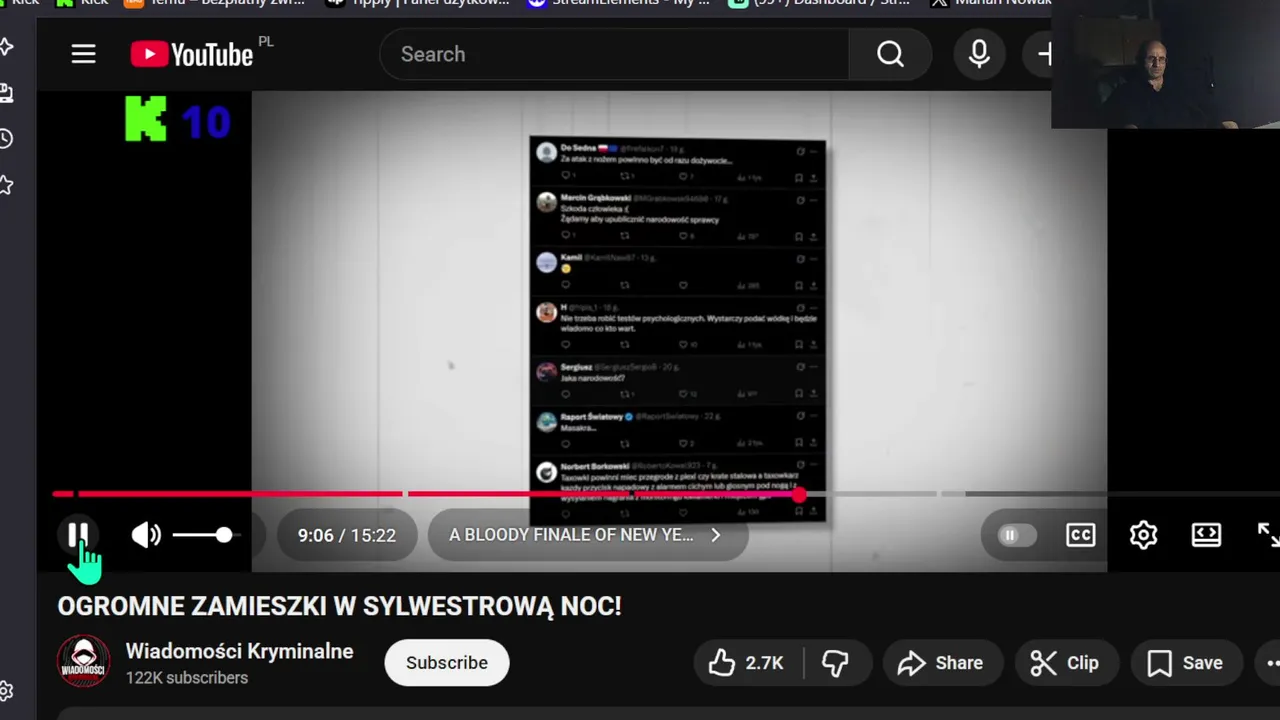Start voice search with microphone icon
Image resolution: width=1280 pixels, height=720 pixels.
[979, 54]
